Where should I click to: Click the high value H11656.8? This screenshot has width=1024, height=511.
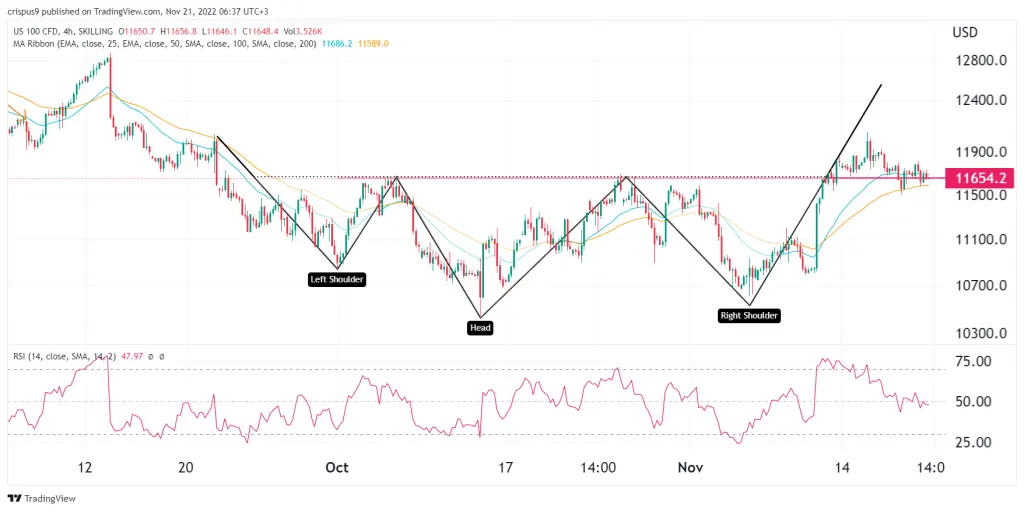[178, 31]
